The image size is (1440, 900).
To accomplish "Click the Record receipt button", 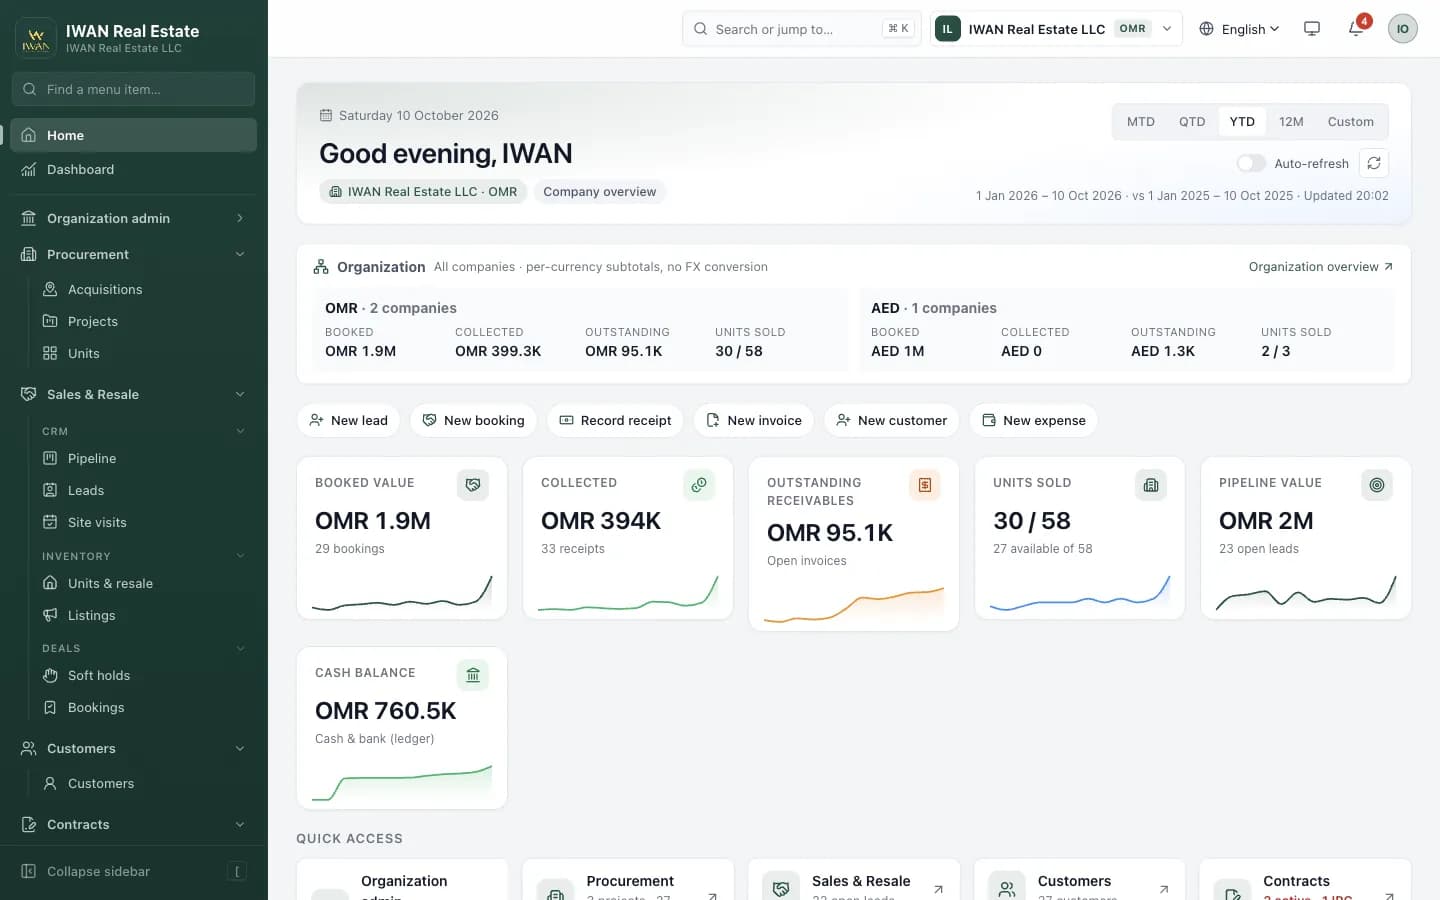I will point(615,420).
